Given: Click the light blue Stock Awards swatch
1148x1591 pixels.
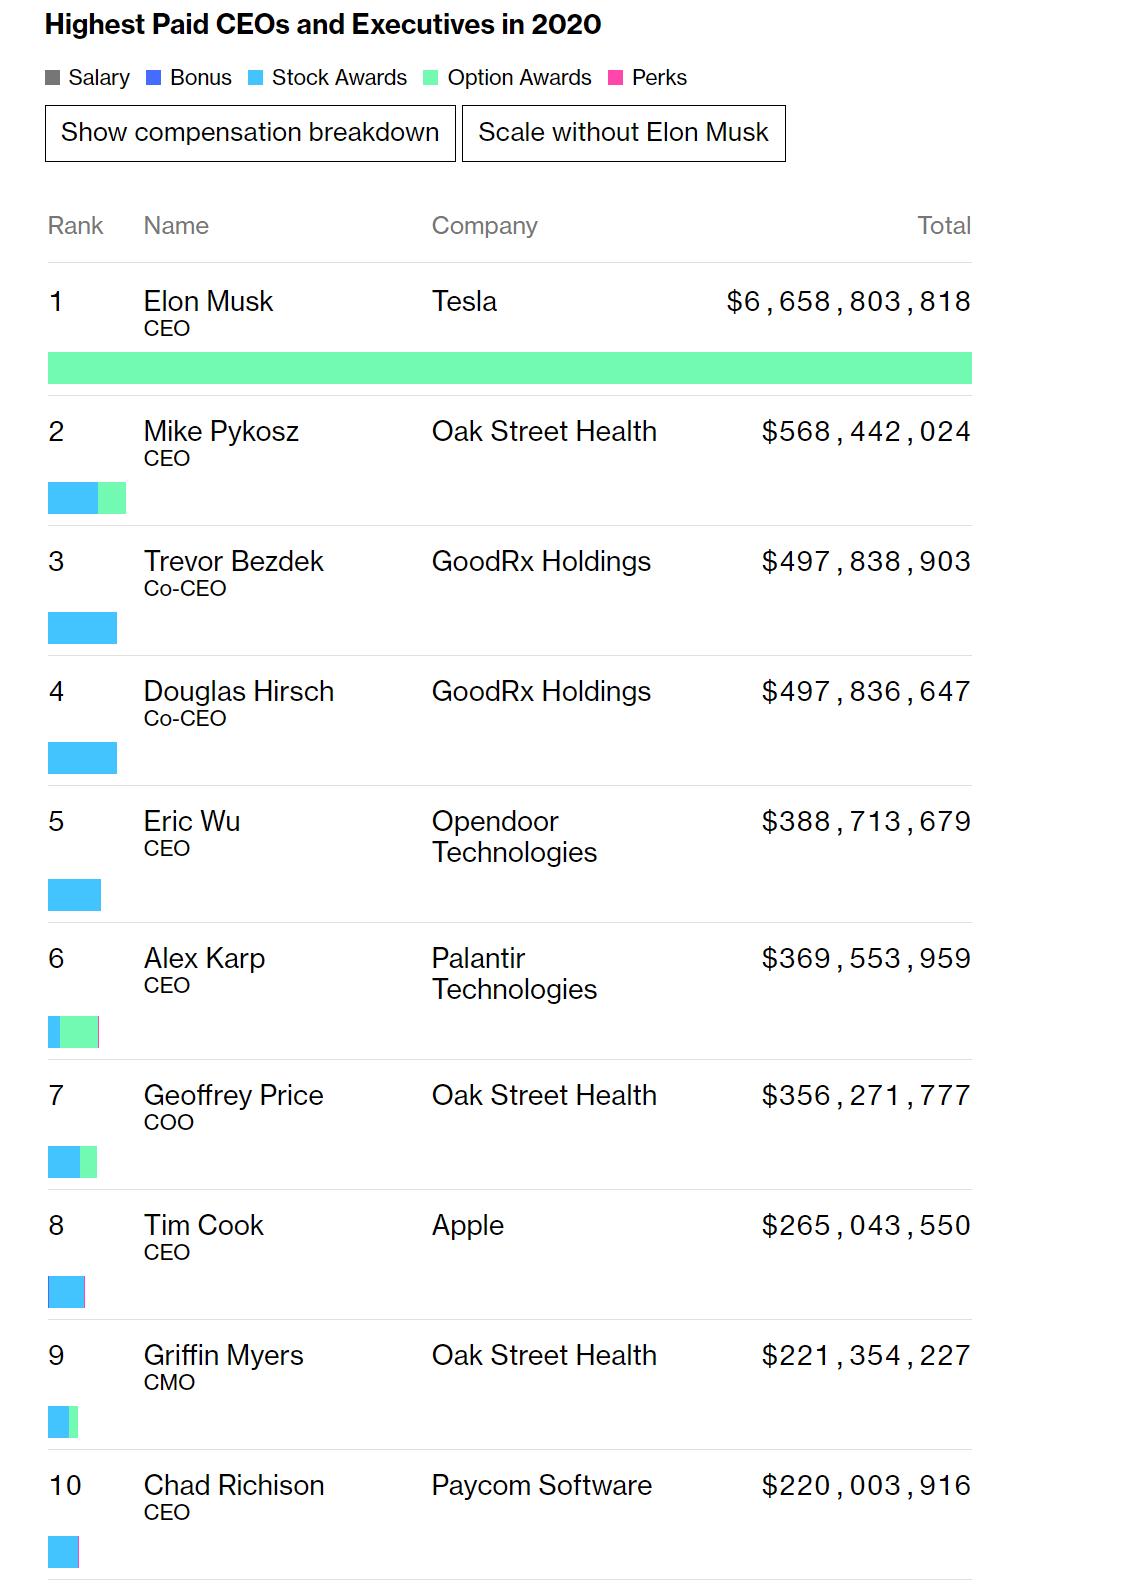Looking at the screenshot, I should pos(256,78).
